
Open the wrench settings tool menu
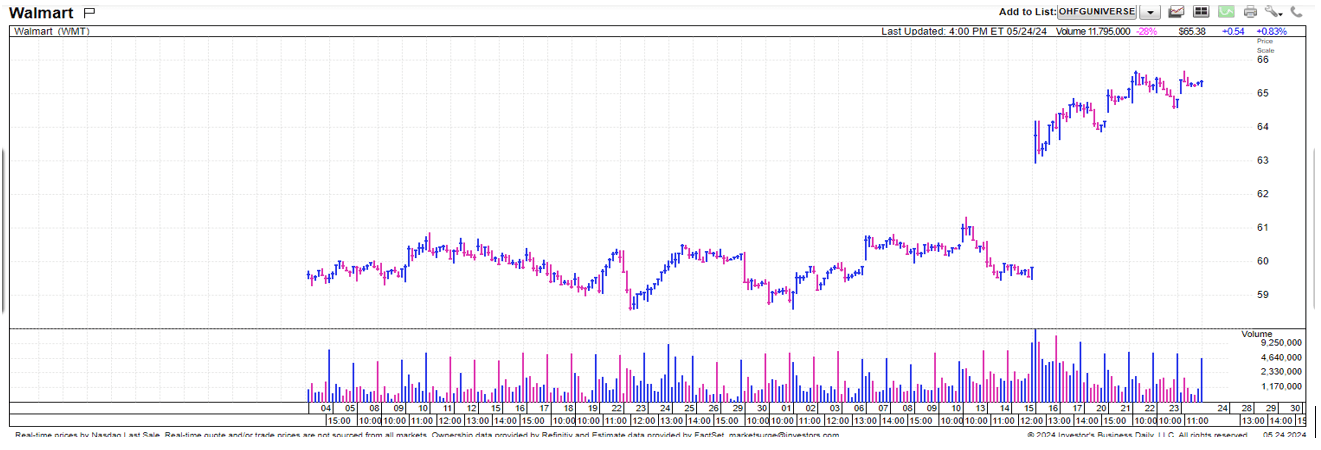pyautogui.click(x=1273, y=12)
